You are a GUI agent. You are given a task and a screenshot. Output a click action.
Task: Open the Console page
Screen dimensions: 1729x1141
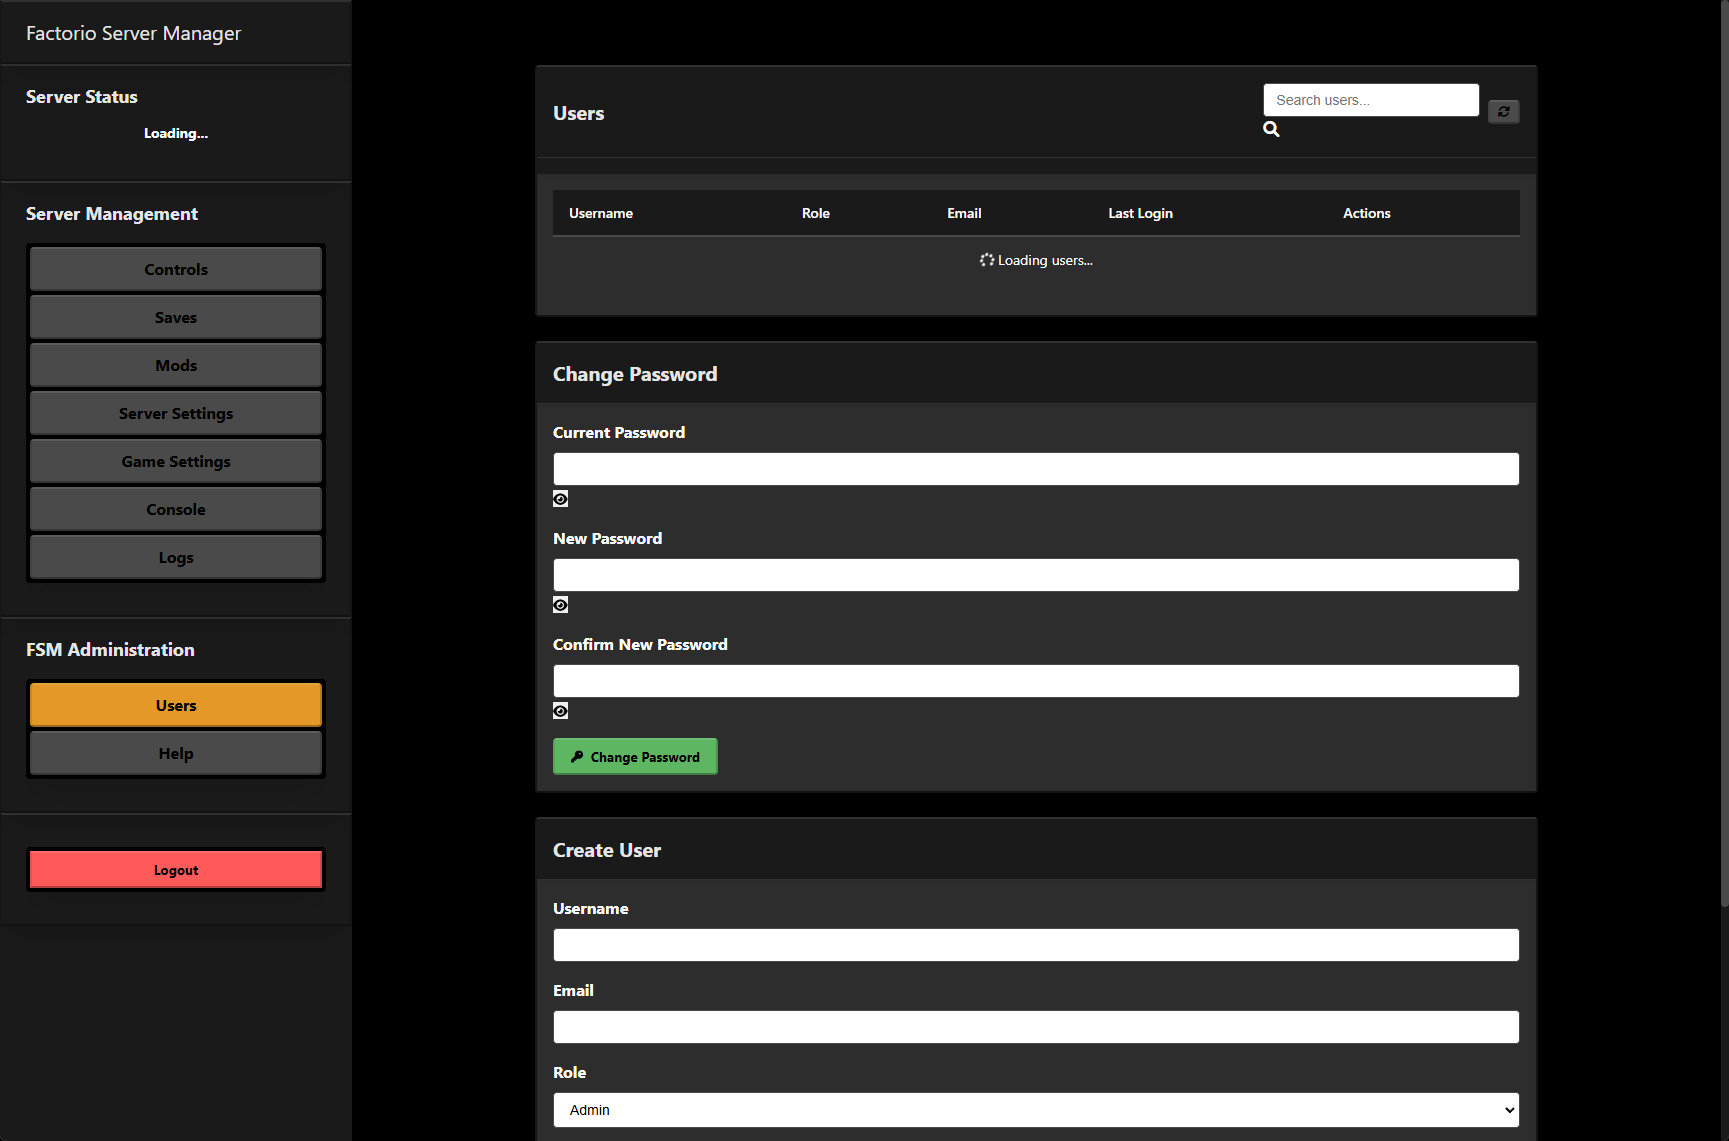click(176, 509)
